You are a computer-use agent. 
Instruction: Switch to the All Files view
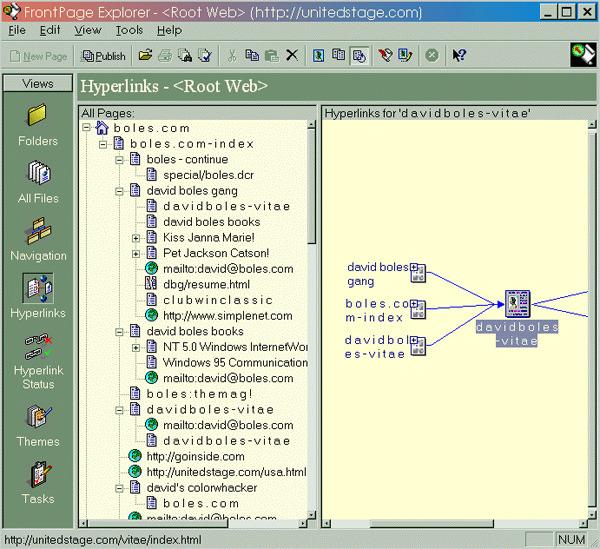(38, 182)
